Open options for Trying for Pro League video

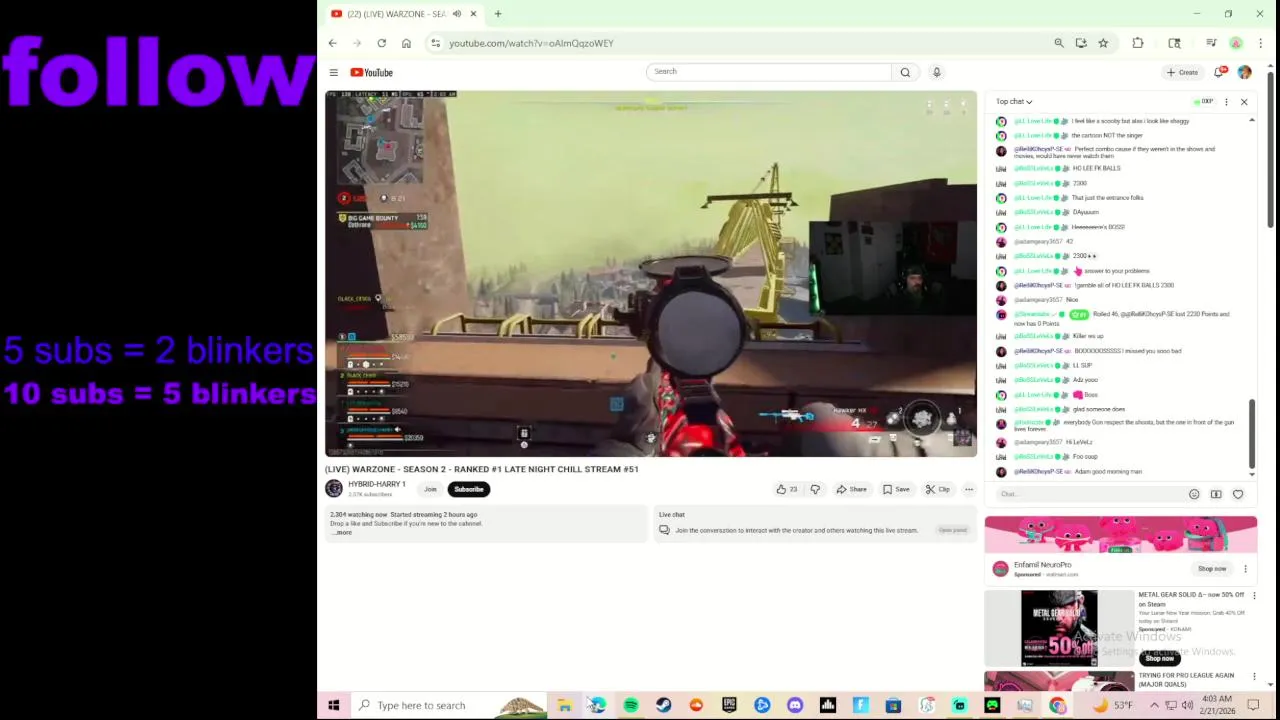point(1254,677)
